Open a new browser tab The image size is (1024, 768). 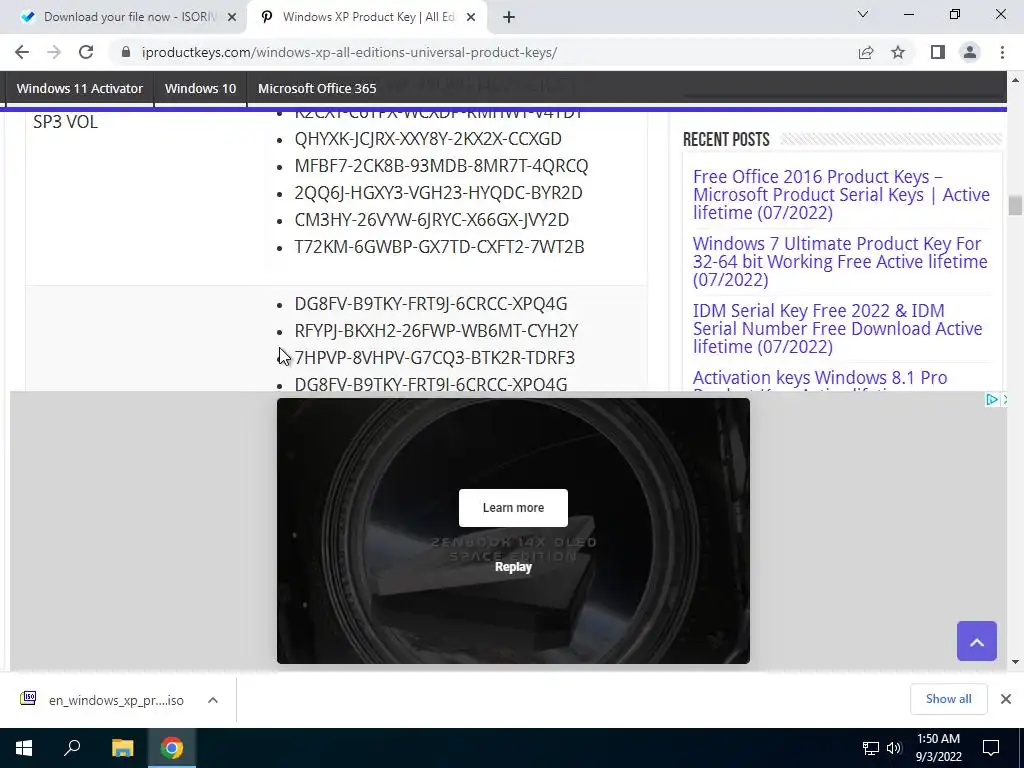[509, 18]
